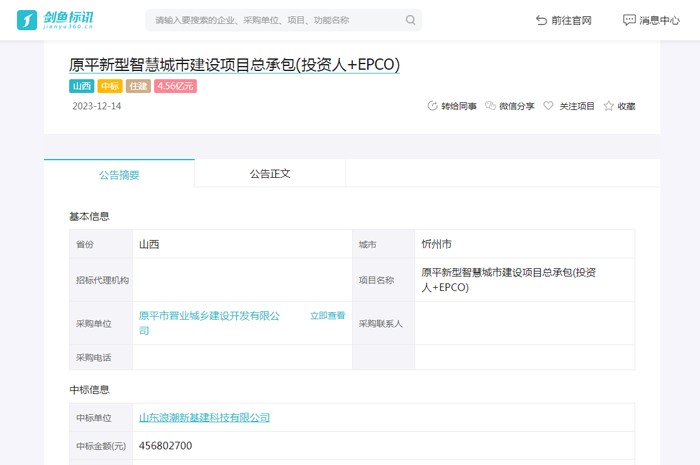Image resolution: width=700 pixels, height=465 pixels.
Task: Click the 4.56亿元 amount tag
Action: click(x=175, y=86)
